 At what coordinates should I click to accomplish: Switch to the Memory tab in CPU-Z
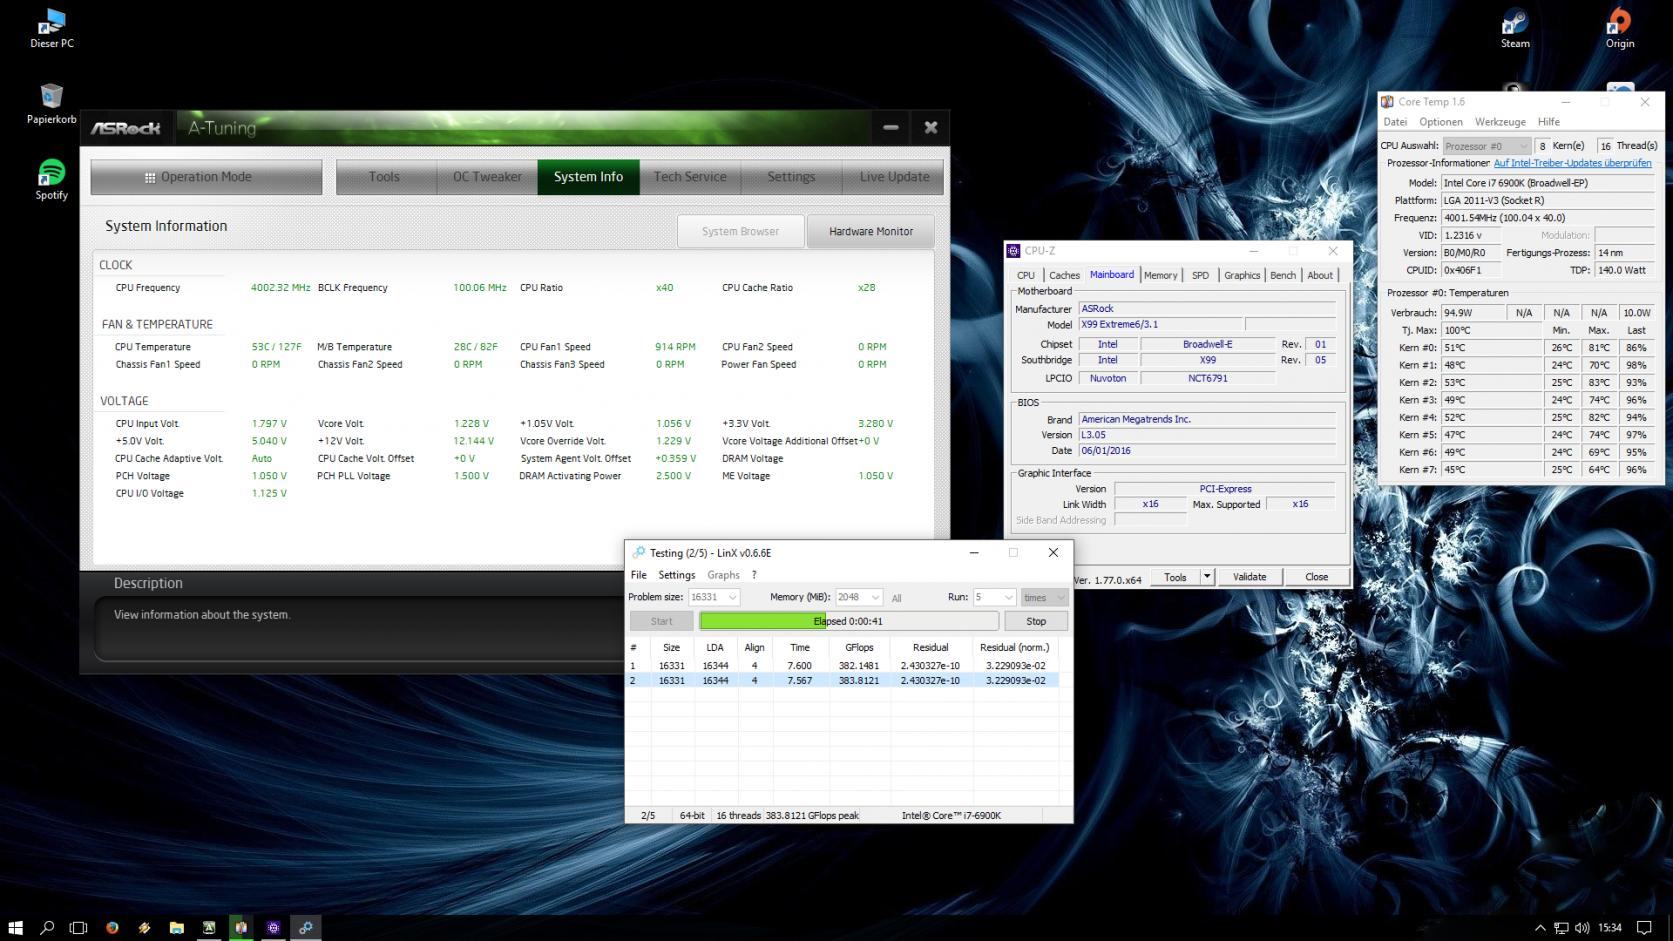coord(1160,275)
